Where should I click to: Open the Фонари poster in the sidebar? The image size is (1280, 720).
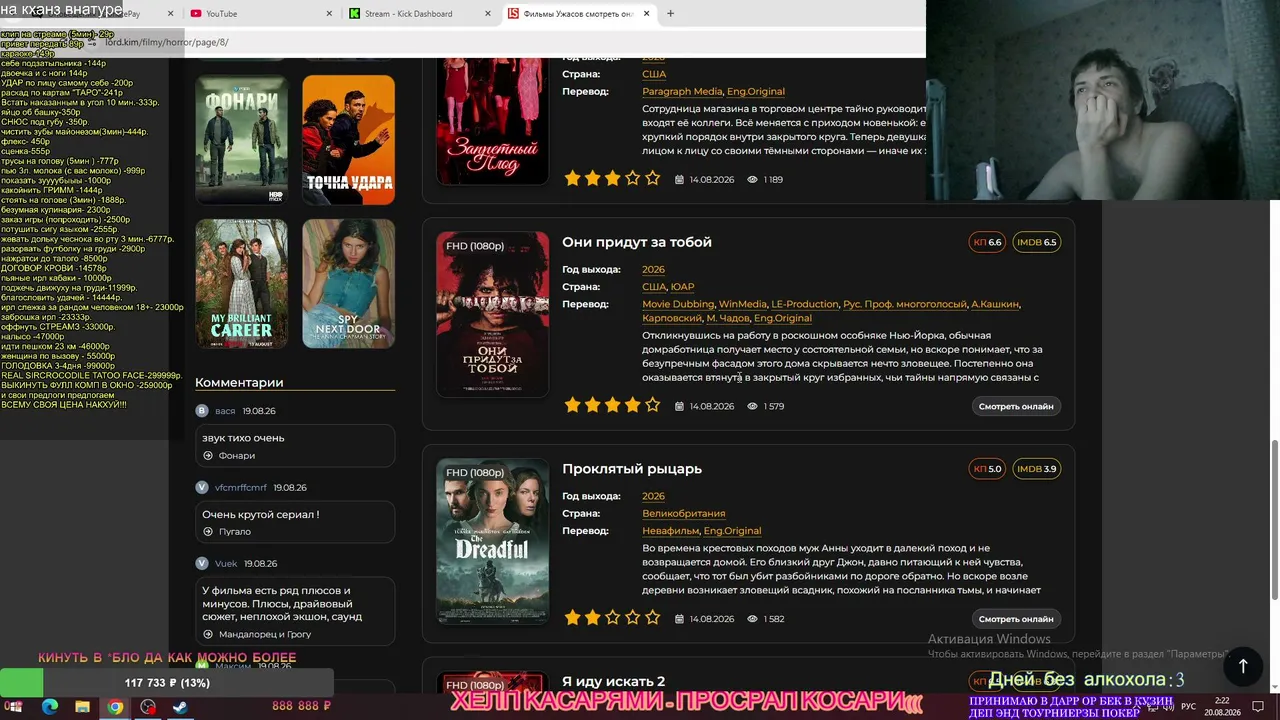click(x=241, y=140)
